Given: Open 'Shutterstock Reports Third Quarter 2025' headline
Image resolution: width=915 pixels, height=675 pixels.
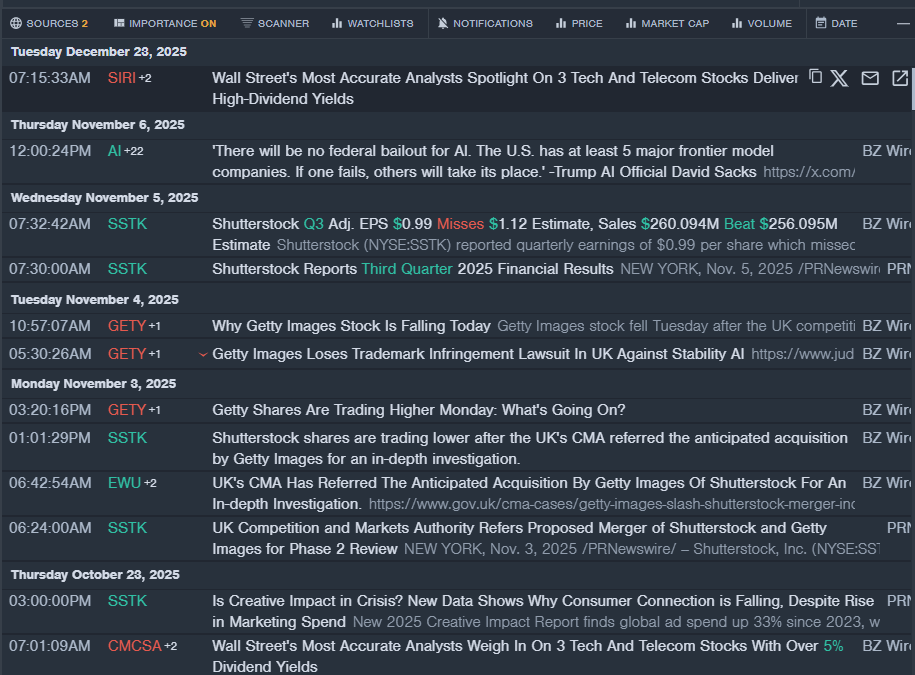Looking at the screenshot, I should [x=413, y=269].
